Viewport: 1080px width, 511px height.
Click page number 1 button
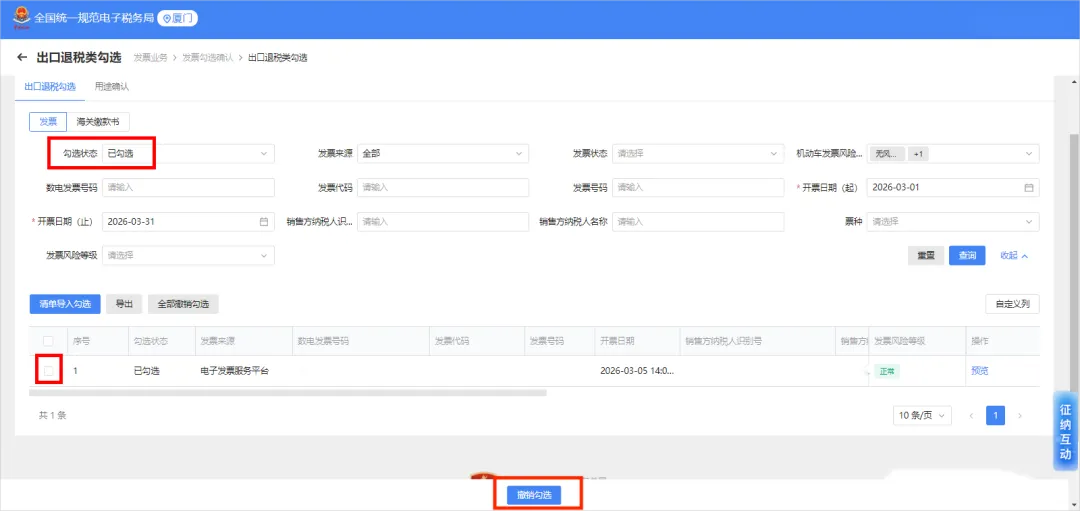tap(995, 415)
